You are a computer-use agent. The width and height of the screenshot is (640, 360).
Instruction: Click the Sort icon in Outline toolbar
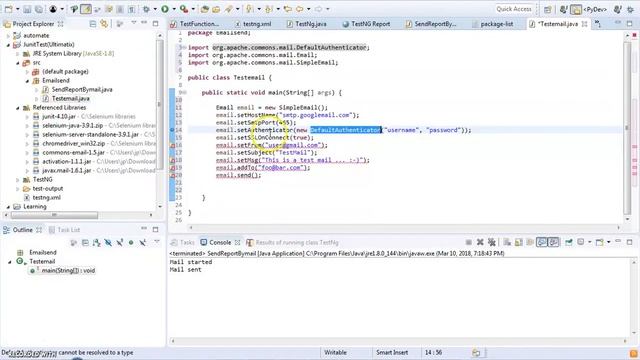[97, 243]
